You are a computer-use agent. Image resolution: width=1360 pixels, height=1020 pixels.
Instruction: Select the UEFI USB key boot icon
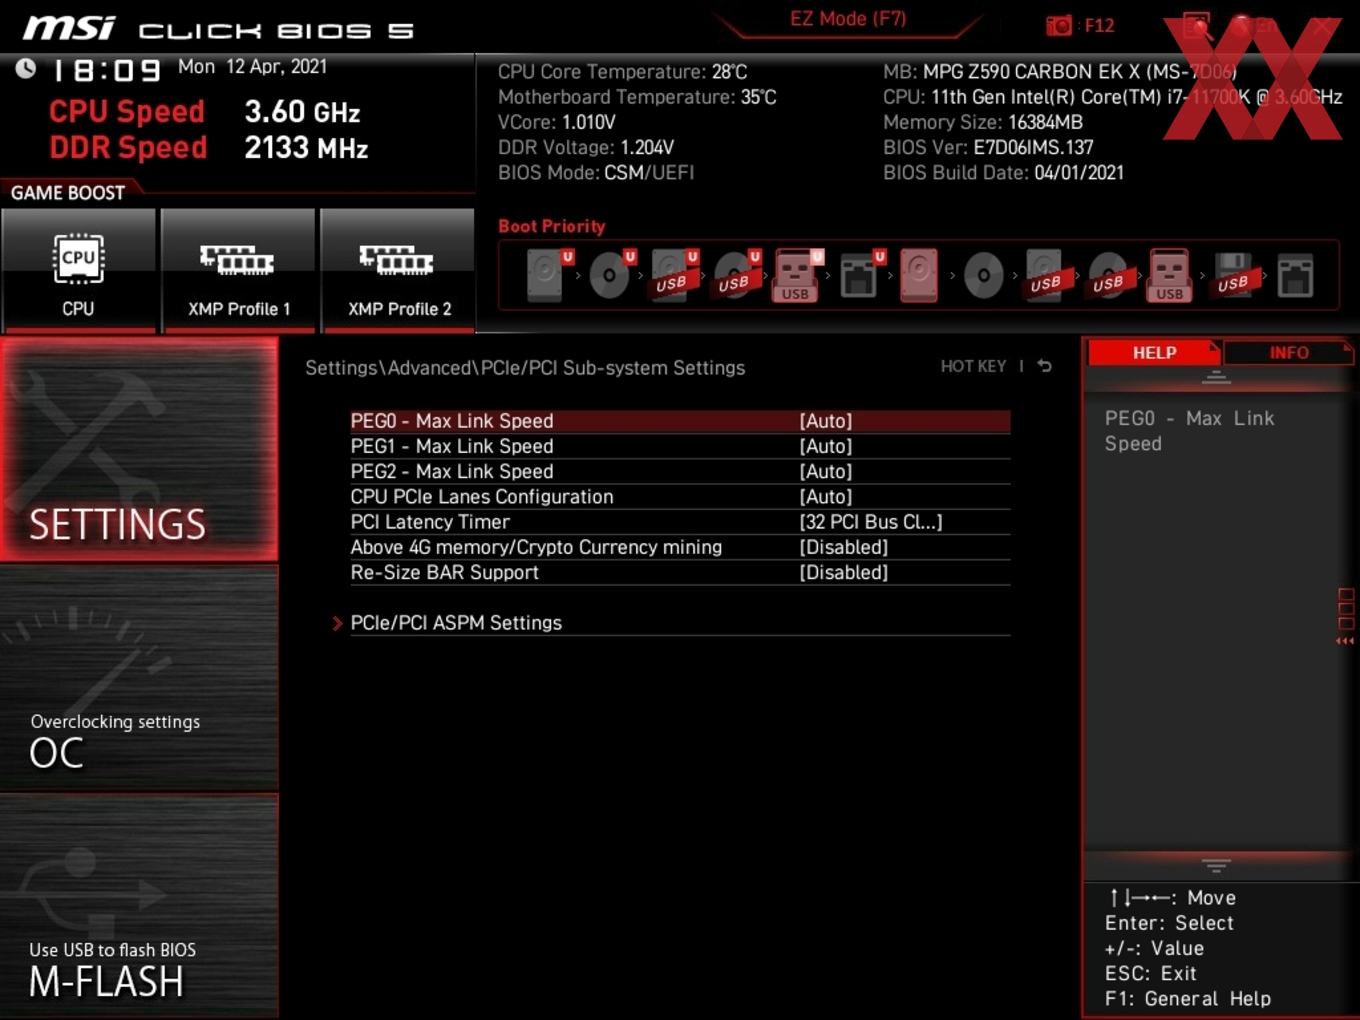[797, 275]
